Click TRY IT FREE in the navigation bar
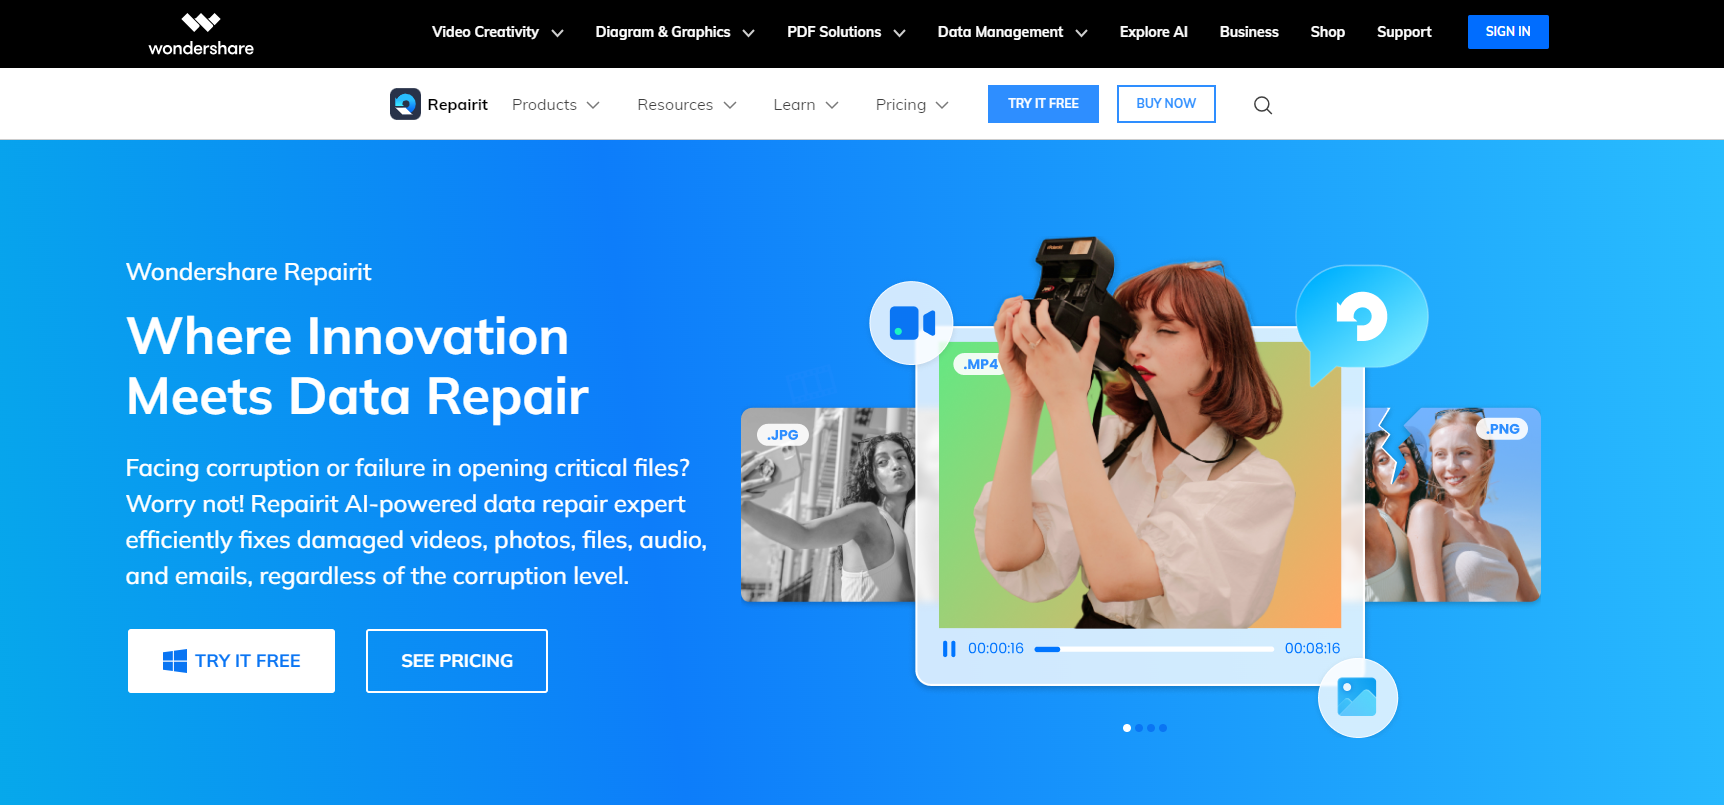The image size is (1724, 805). 1043,104
